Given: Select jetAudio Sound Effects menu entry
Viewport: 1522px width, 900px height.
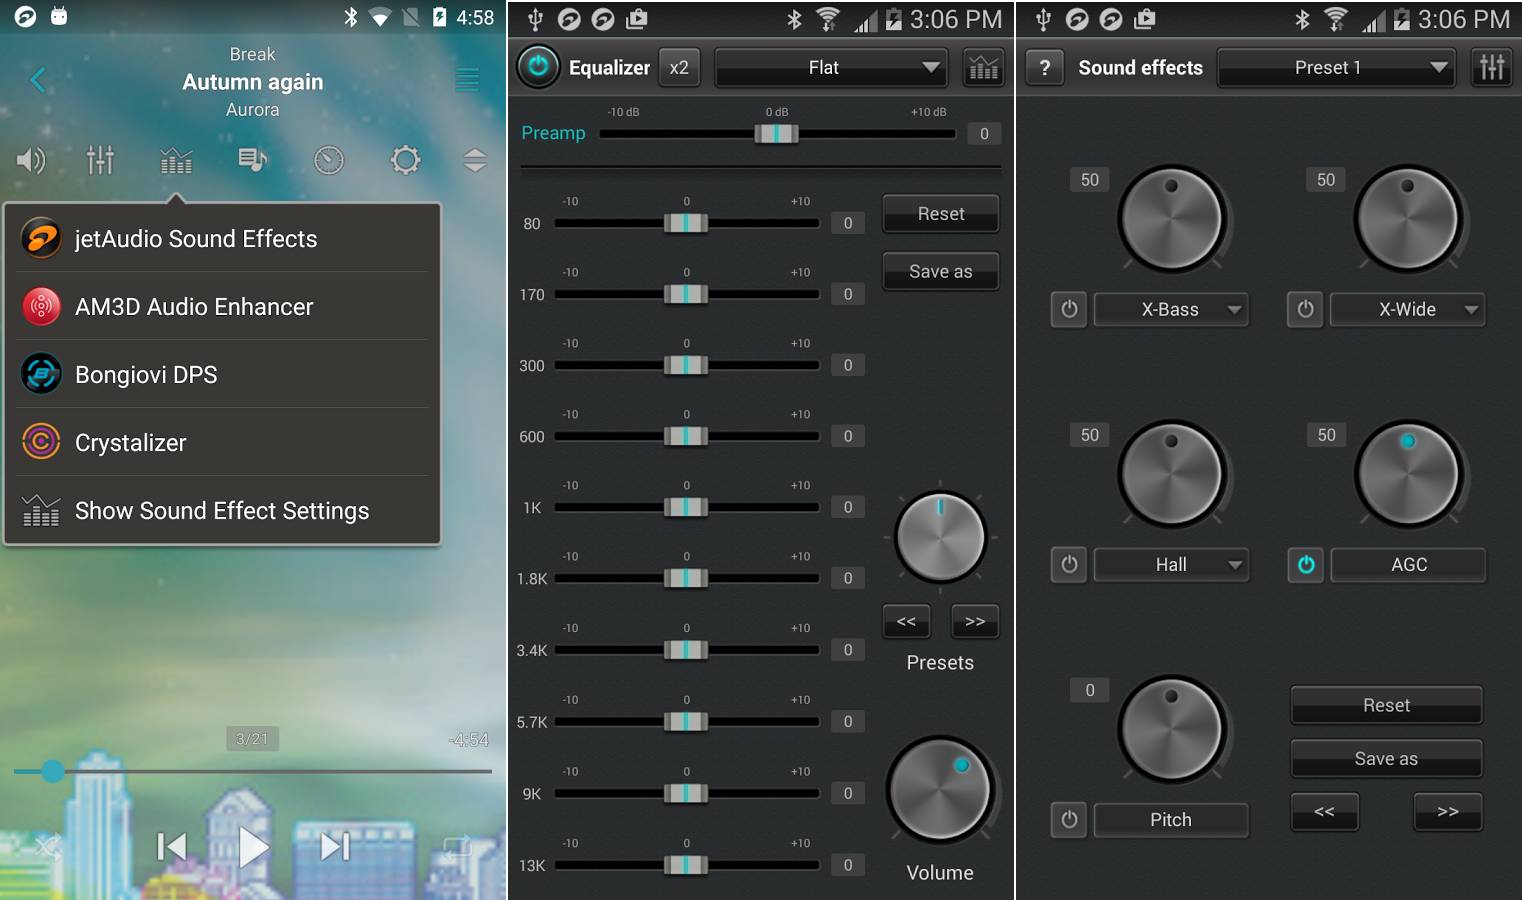Looking at the screenshot, I should coord(223,238).
